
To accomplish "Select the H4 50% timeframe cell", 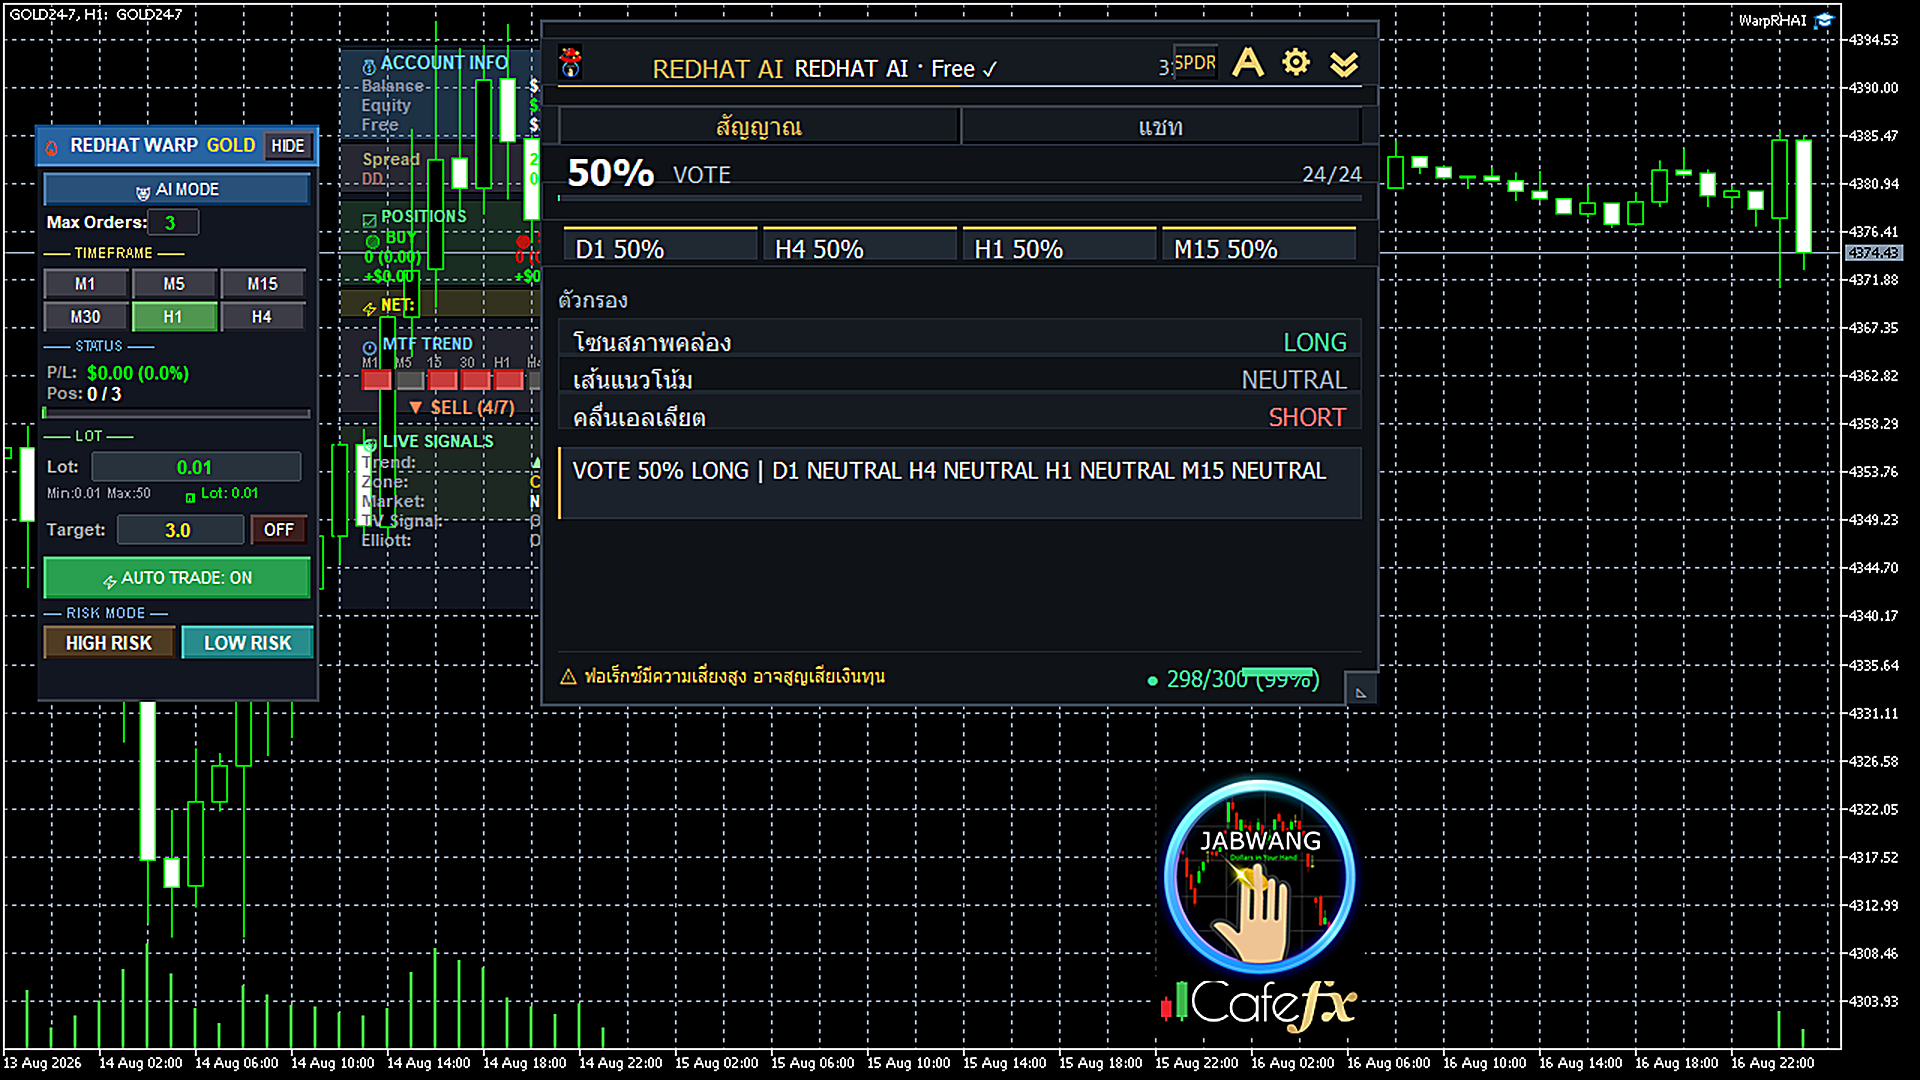I will pyautogui.click(x=859, y=246).
